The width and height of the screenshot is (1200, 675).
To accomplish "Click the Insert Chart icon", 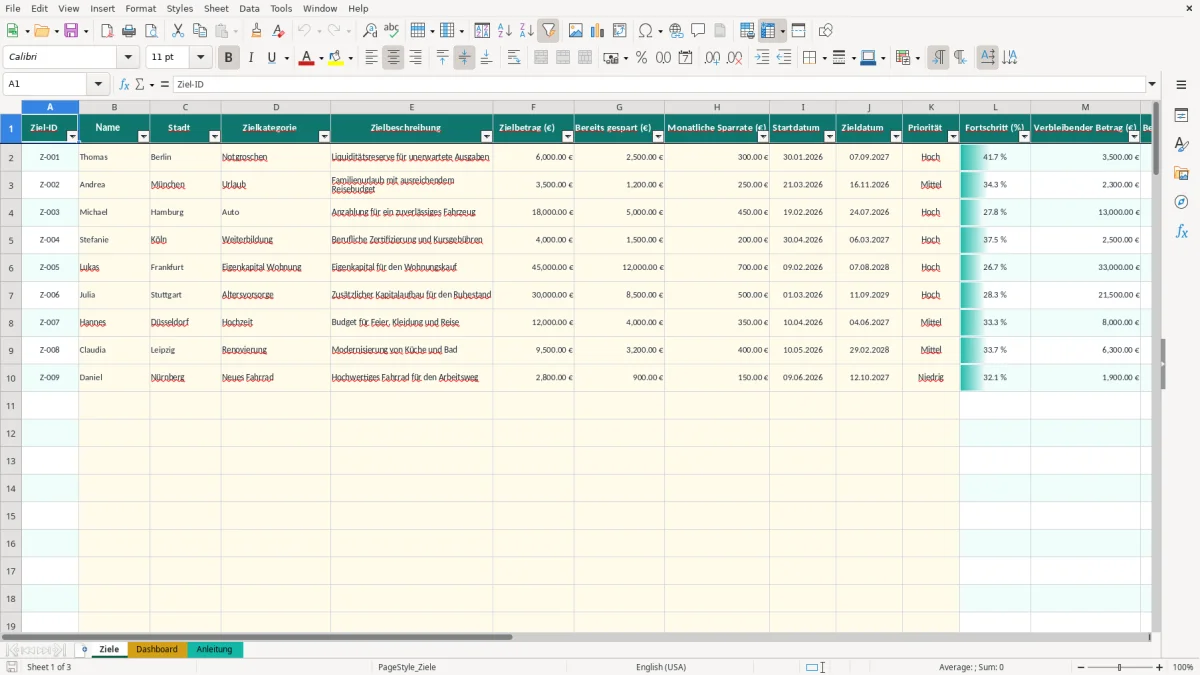I will tap(597, 31).
